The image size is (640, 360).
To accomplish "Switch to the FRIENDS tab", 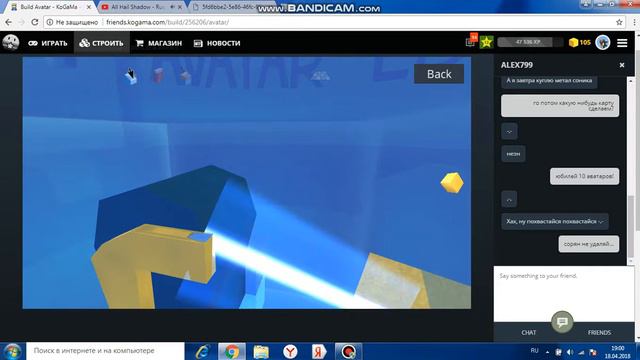I will tap(599, 333).
